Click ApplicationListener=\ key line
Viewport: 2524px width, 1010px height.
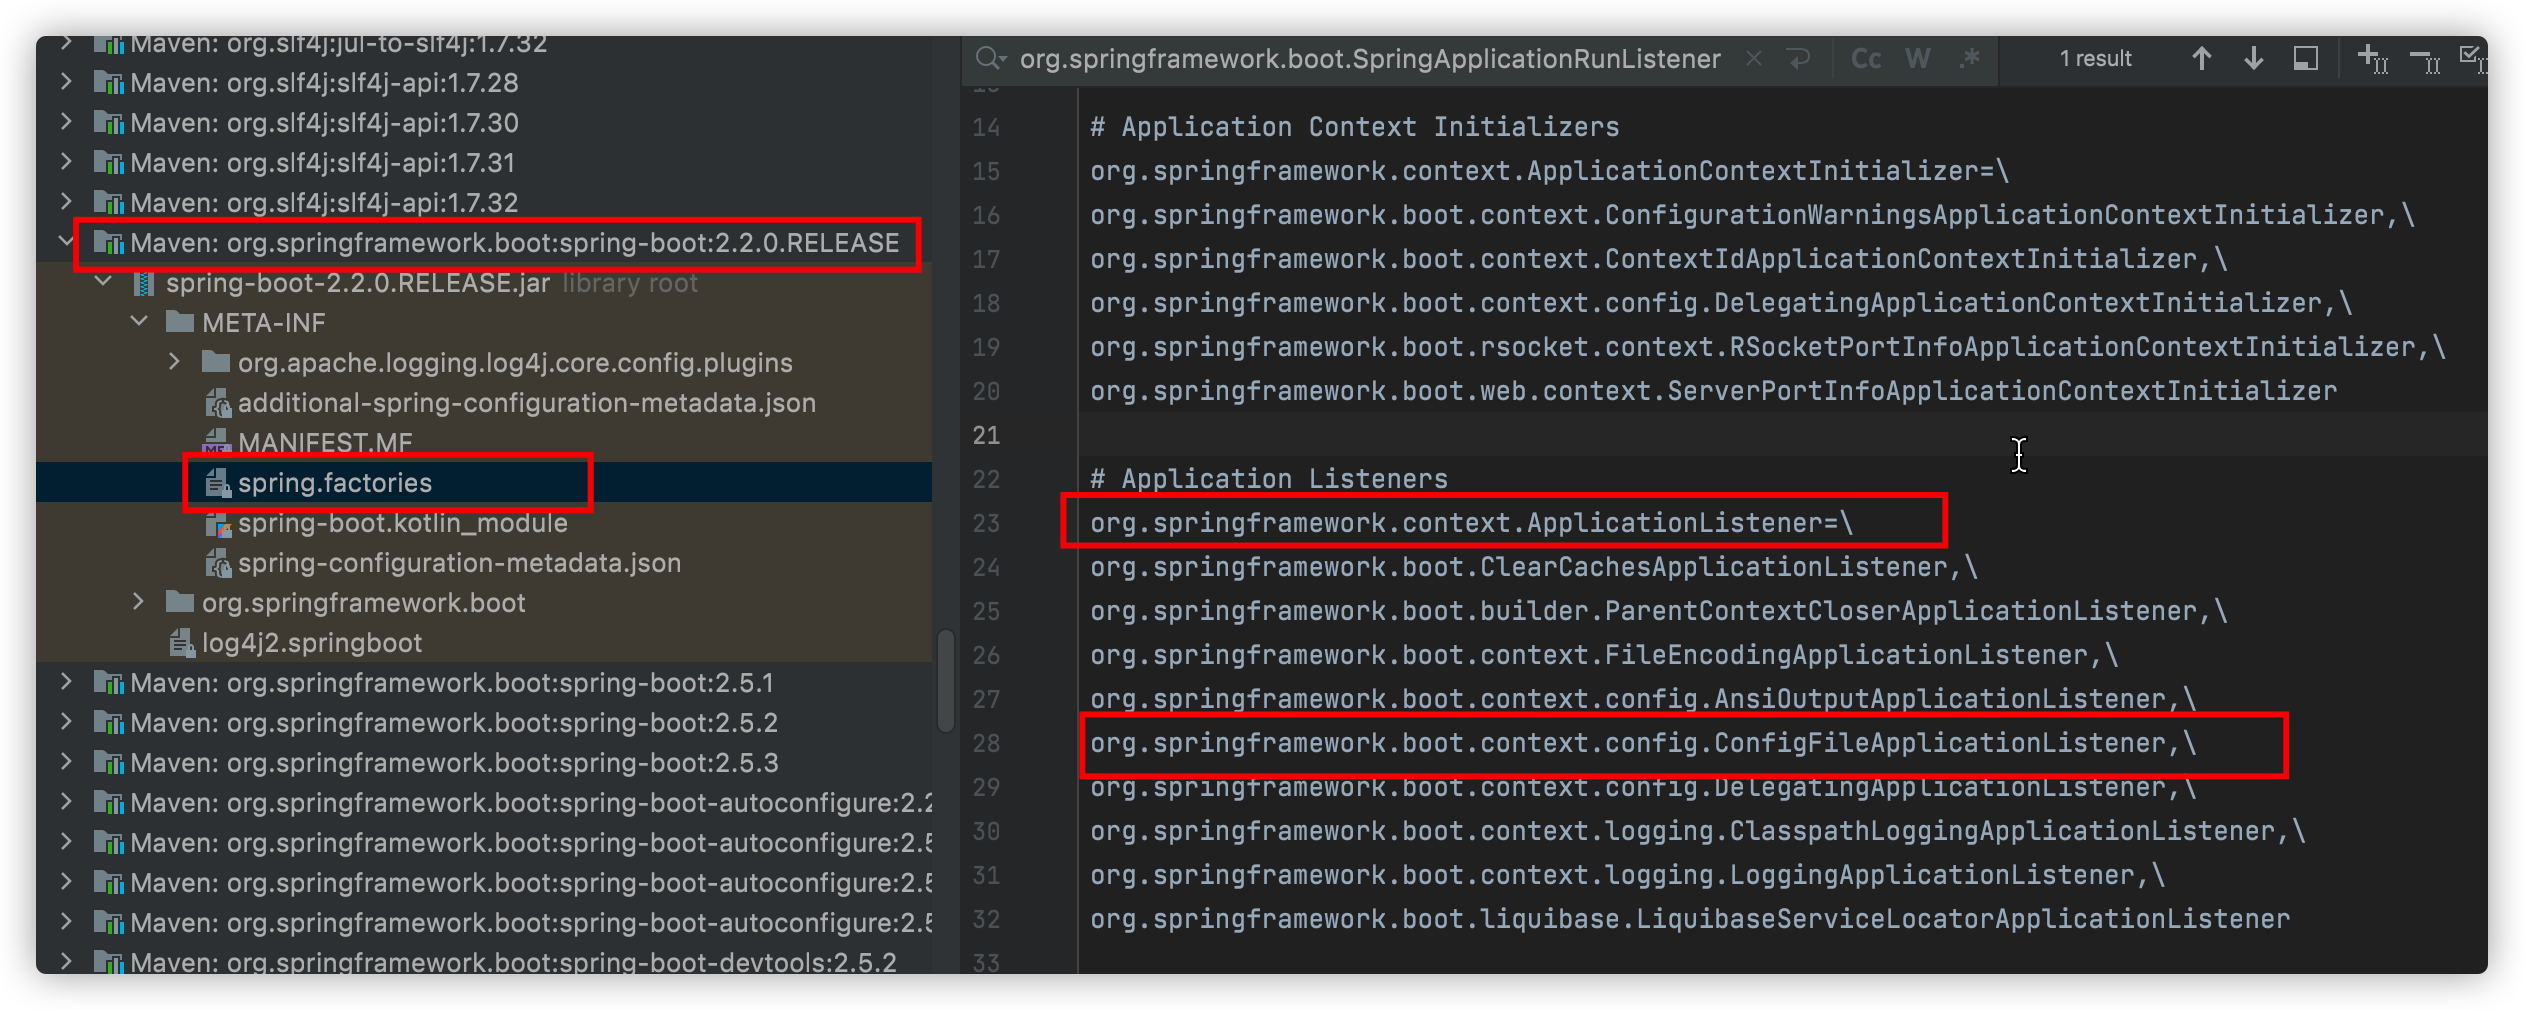click(x=1472, y=523)
